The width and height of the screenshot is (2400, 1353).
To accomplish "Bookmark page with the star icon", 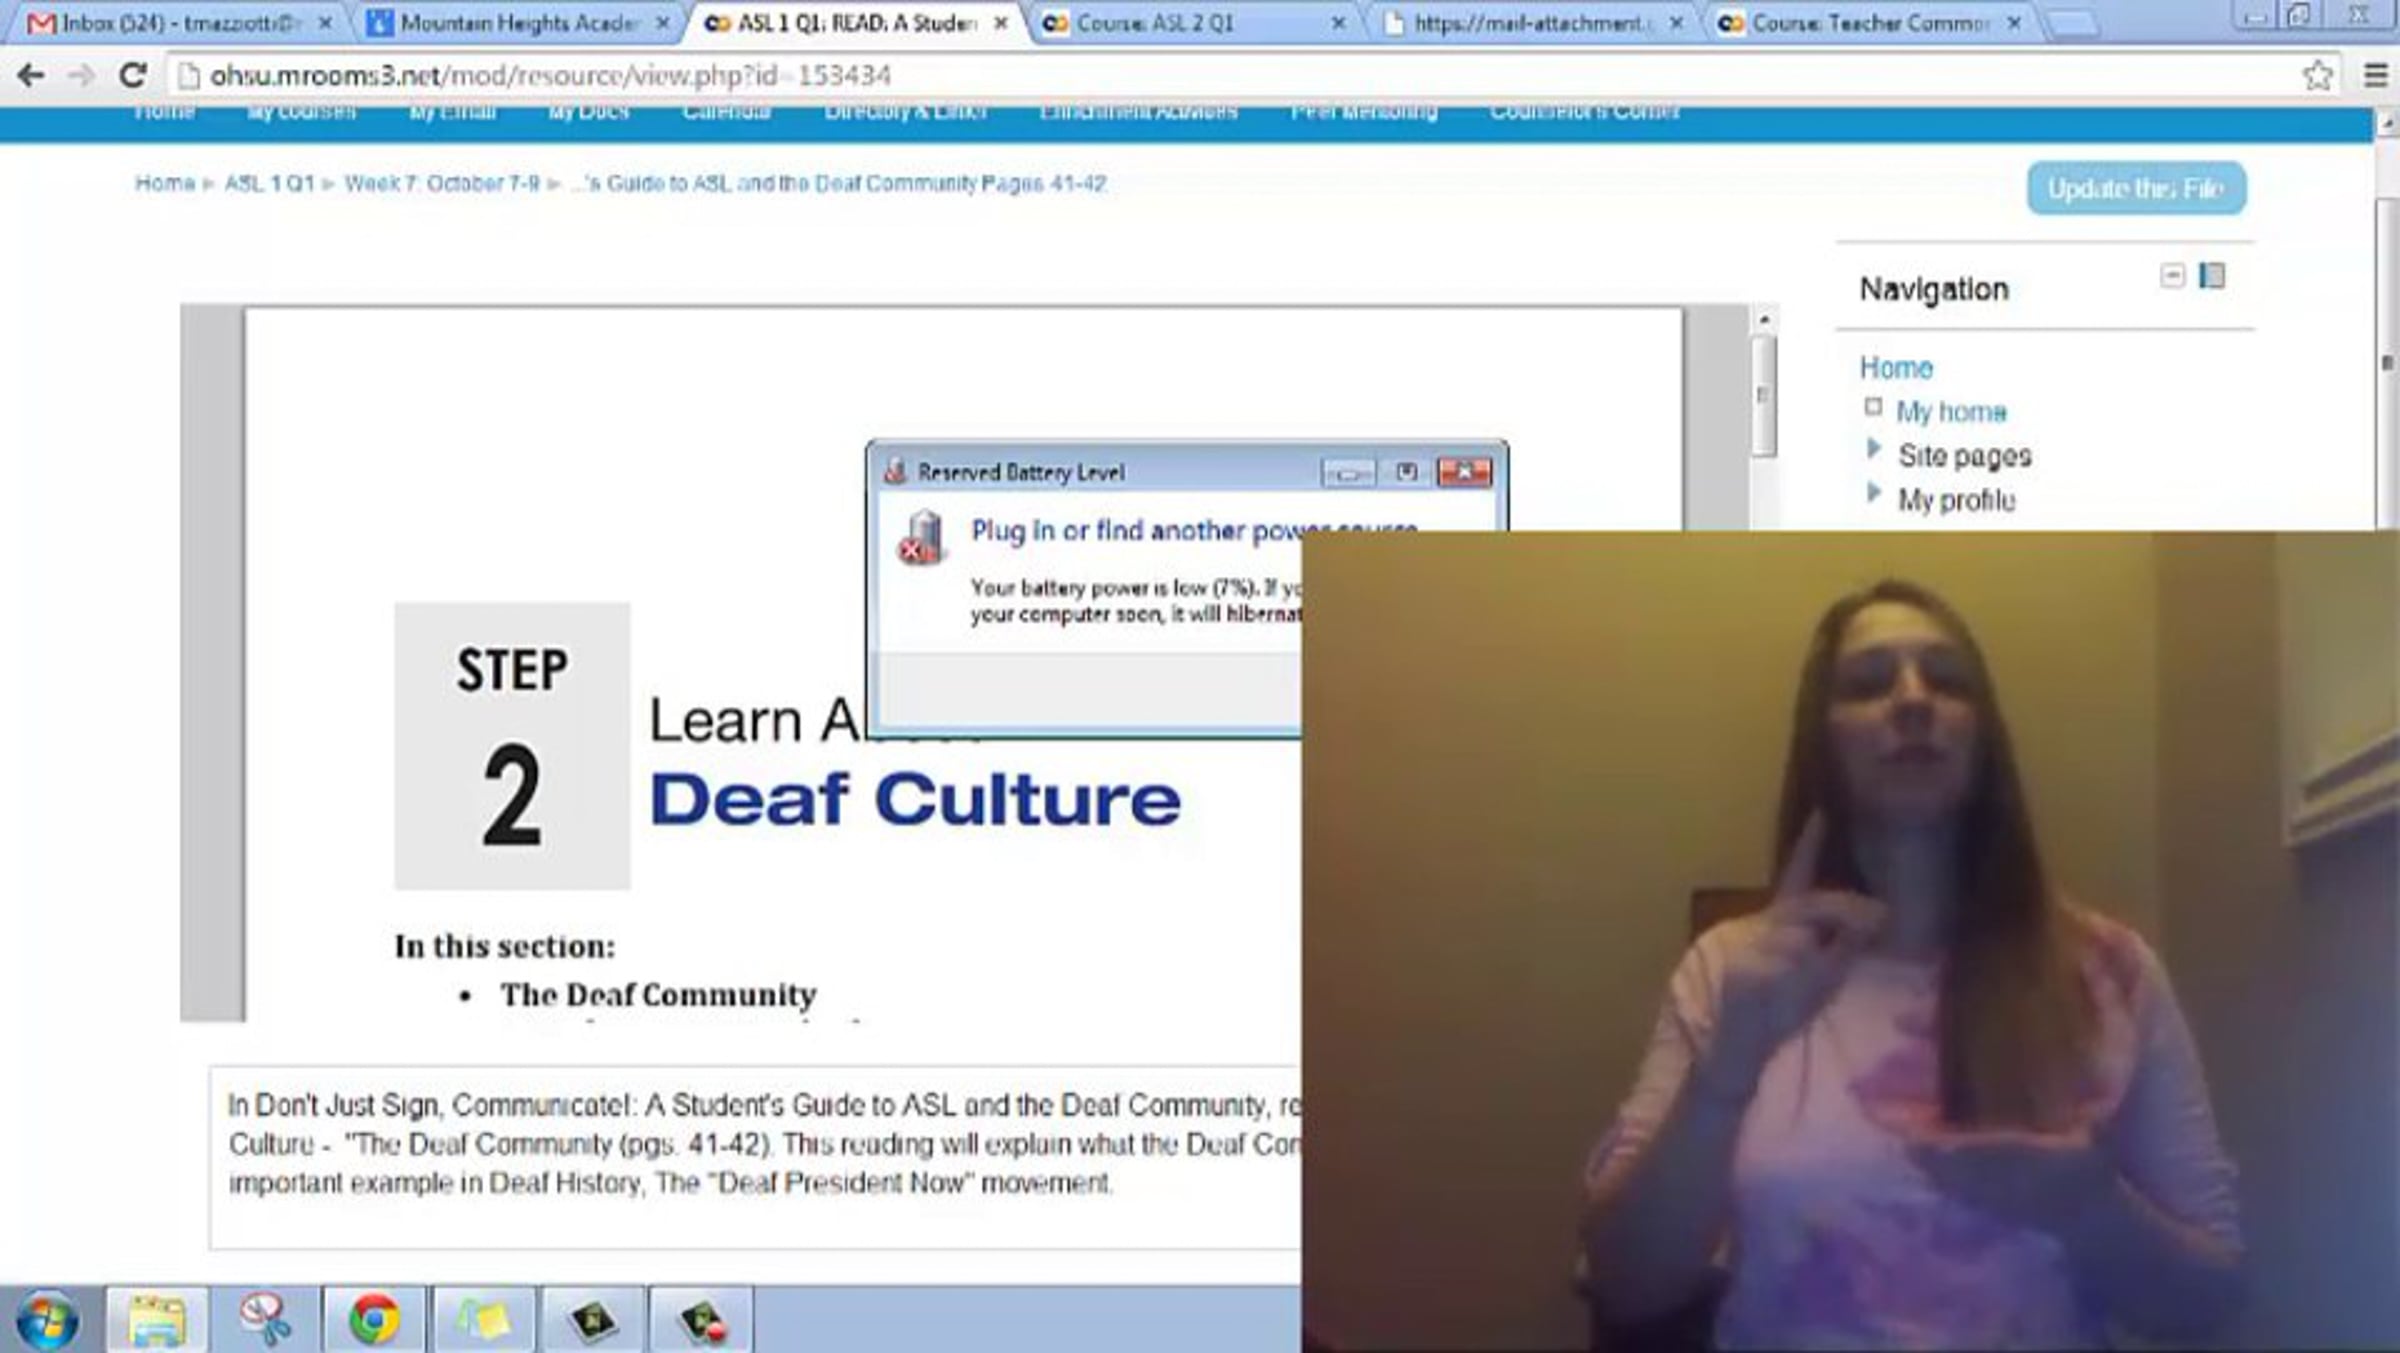I will tap(2317, 76).
